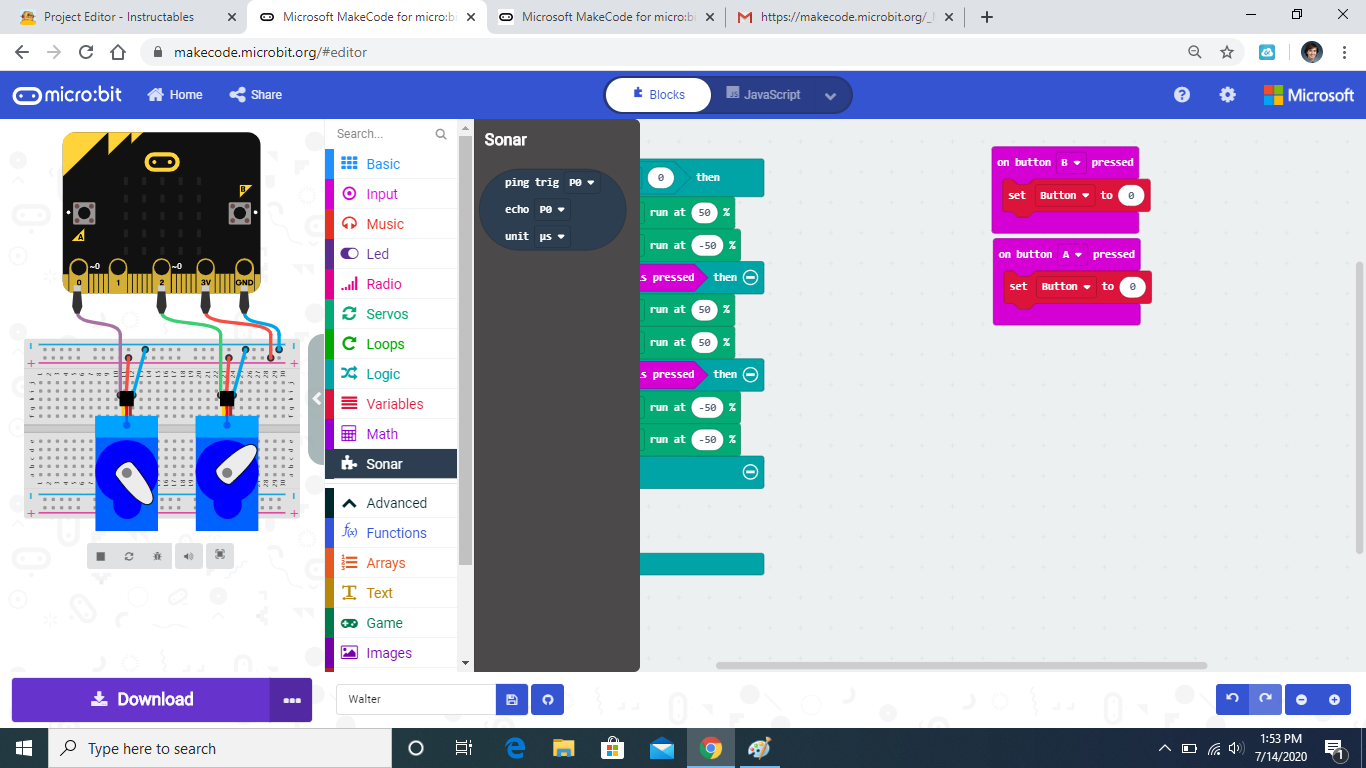Open the Button variable dropdown in the B block
This screenshot has width=1366, height=768.
pos(1064,196)
